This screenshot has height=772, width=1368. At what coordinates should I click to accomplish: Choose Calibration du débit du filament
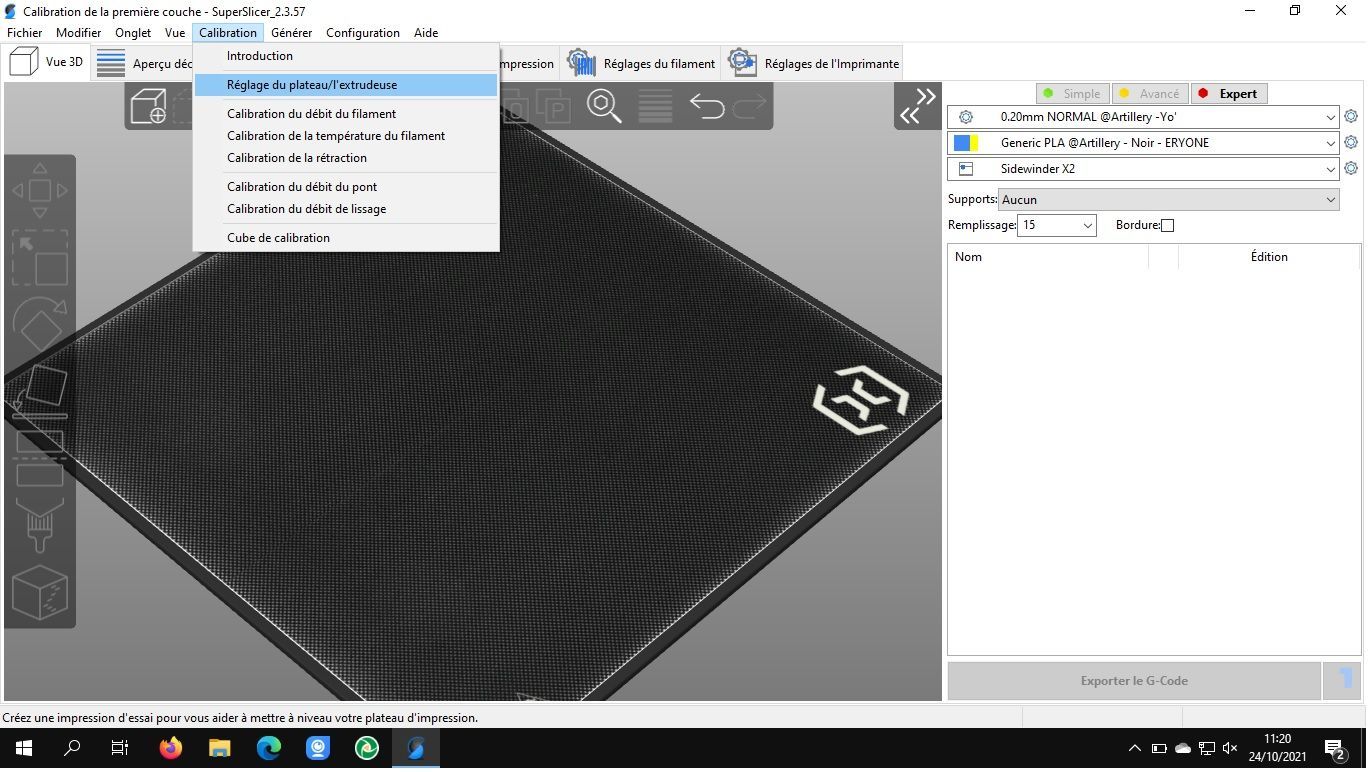(x=345, y=114)
